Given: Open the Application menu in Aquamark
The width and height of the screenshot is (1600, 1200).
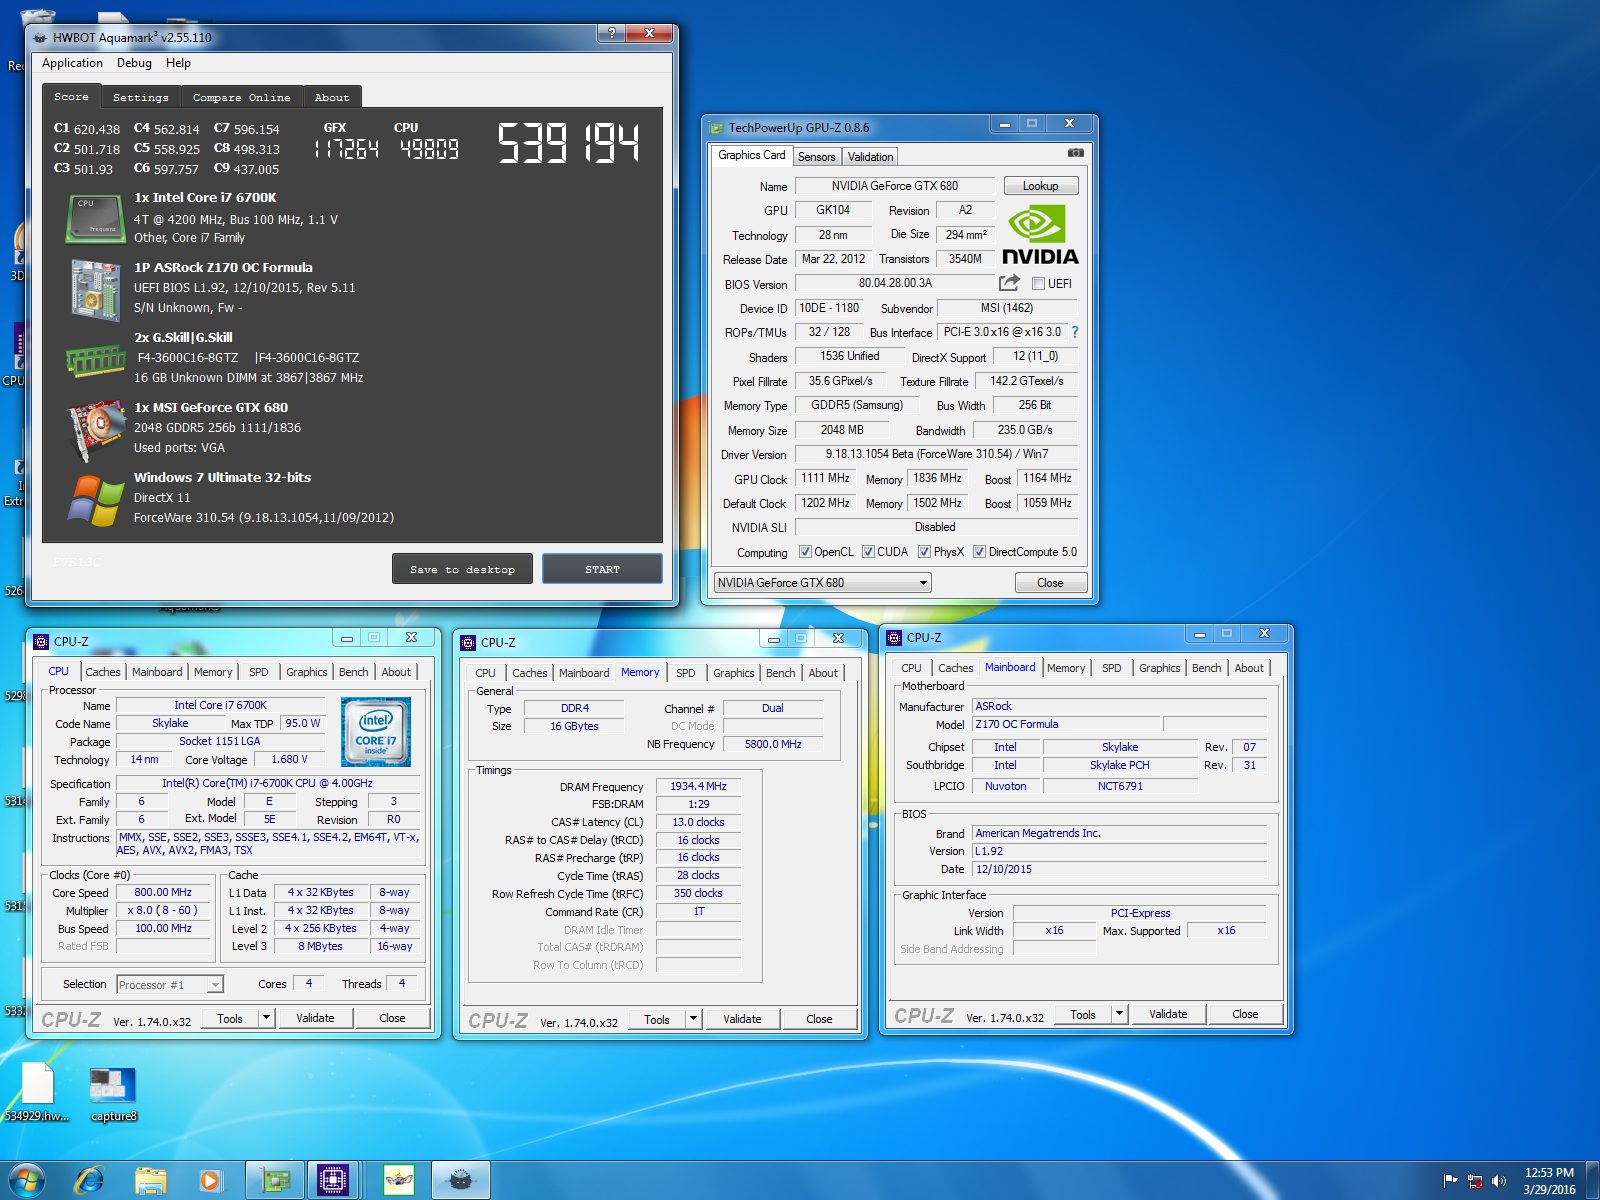Looking at the screenshot, I should 72,63.
